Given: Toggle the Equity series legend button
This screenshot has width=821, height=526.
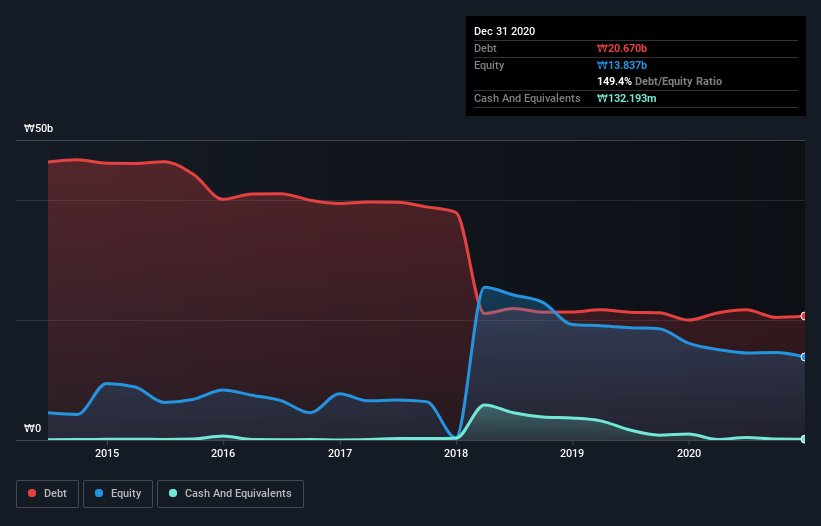Looking at the screenshot, I should (x=118, y=494).
